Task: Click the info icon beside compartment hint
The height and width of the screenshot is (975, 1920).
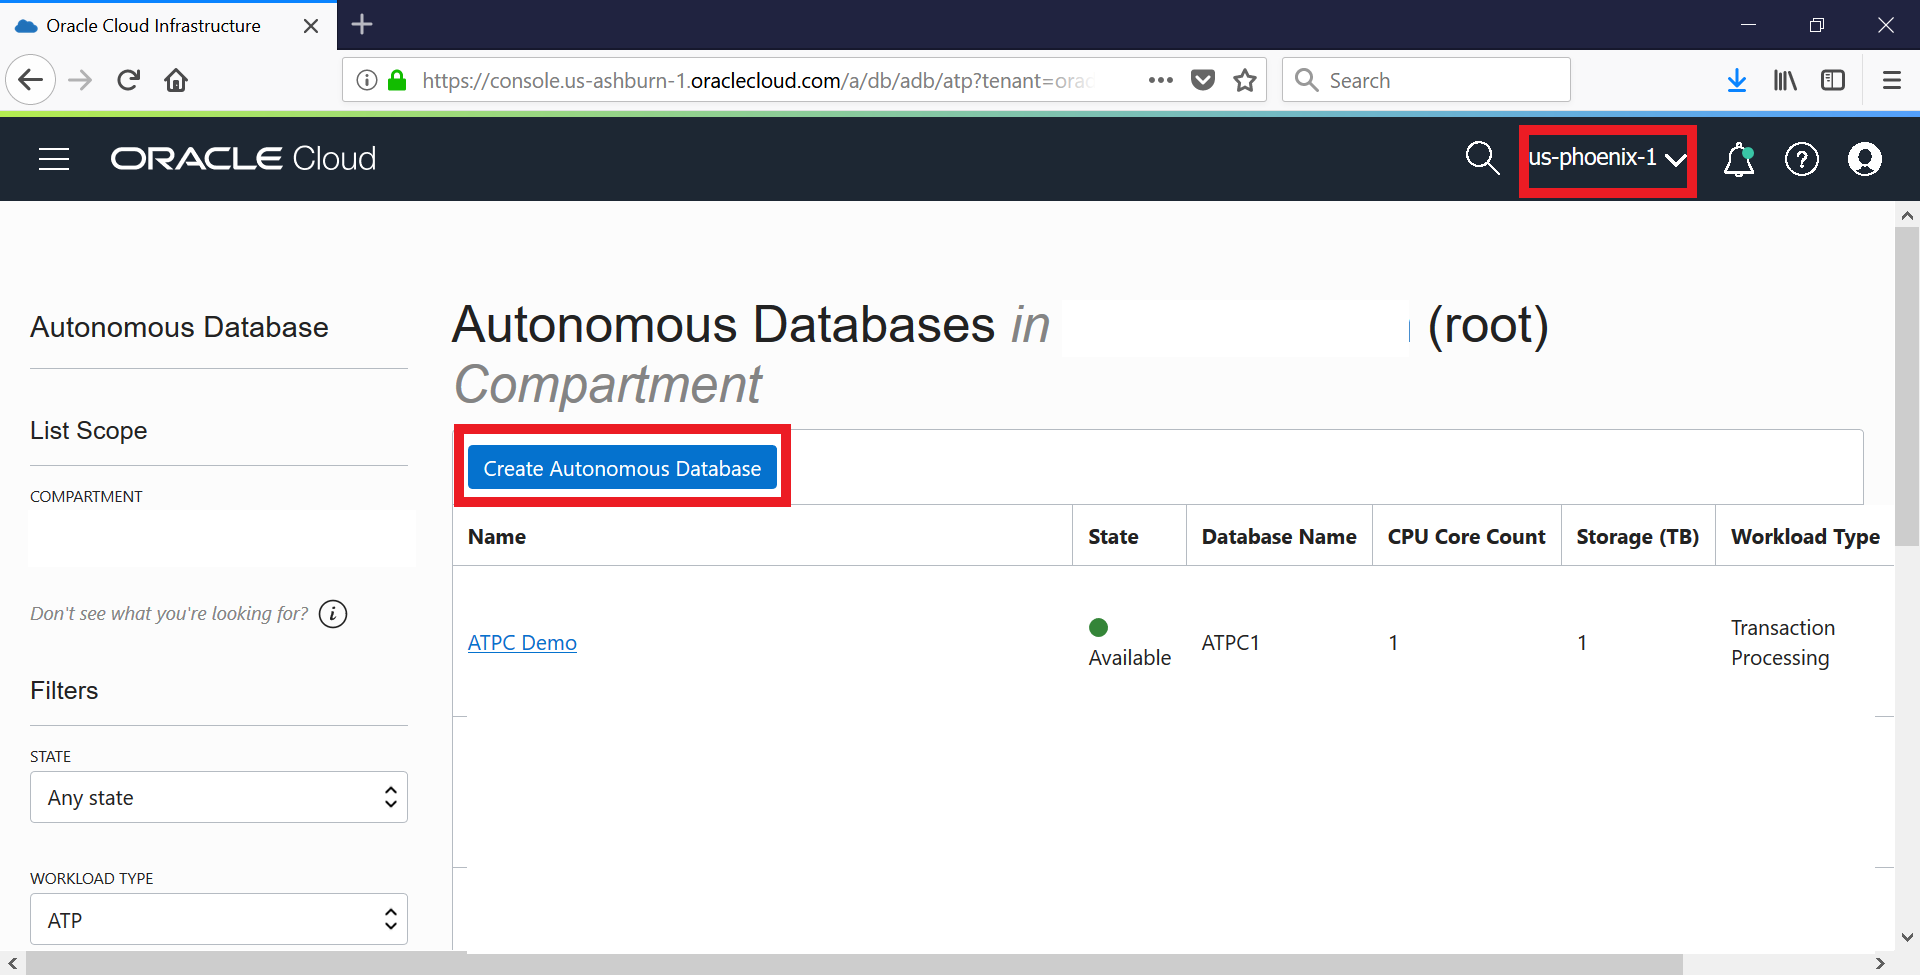Action: [333, 614]
